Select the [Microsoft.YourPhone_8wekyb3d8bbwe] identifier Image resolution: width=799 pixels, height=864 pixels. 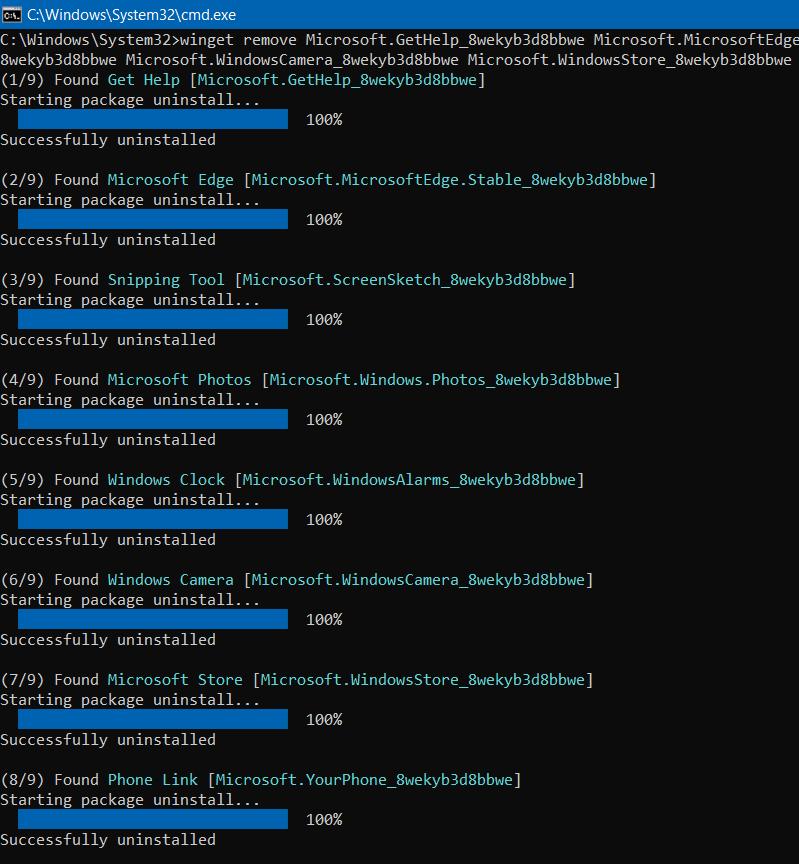click(x=364, y=780)
